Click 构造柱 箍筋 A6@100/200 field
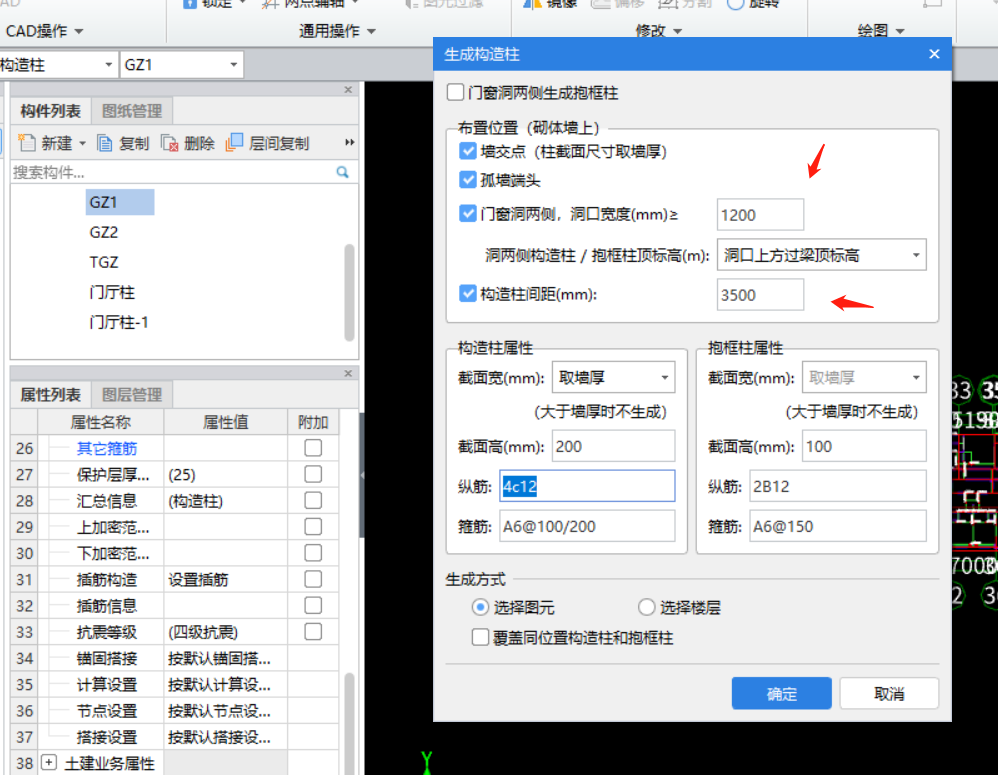Image resolution: width=998 pixels, height=775 pixels. pyautogui.click(x=587, y=526)
